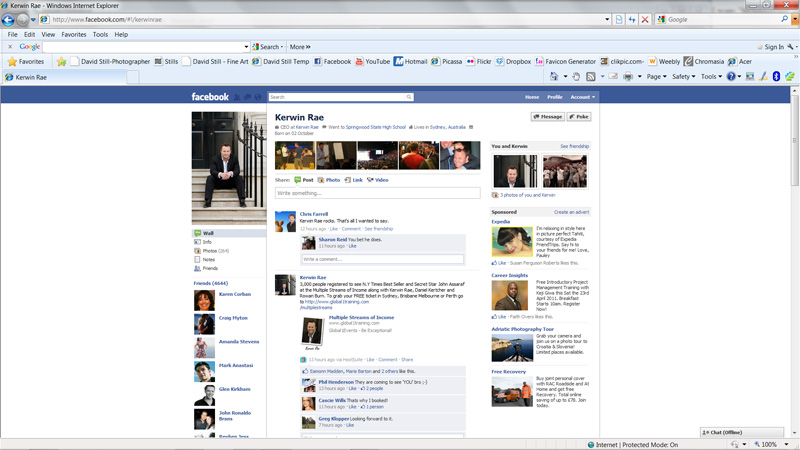Expand Google toolbar search box dropdown

tap(246, 46)
